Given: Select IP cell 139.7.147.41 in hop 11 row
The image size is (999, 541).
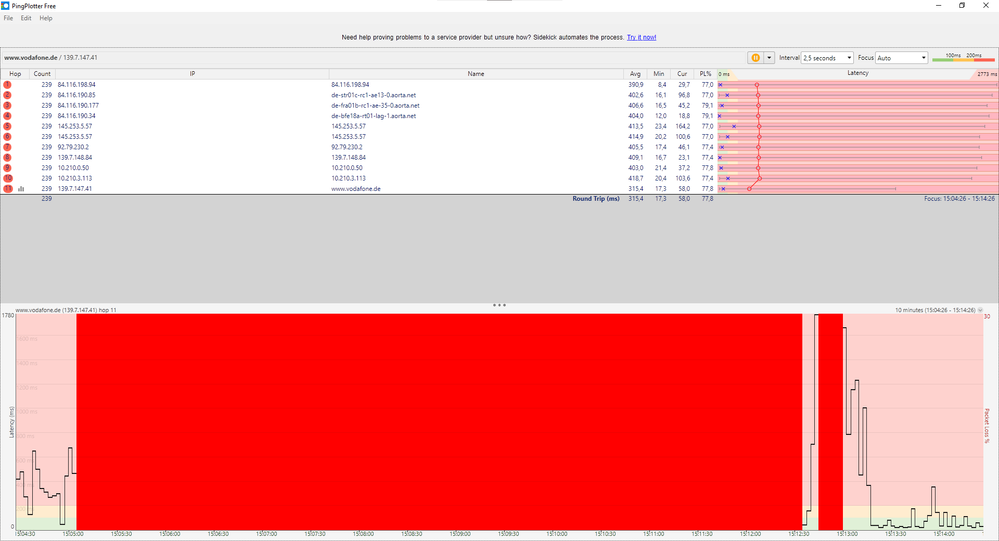Looking at the screenshot, I should point(75,189).
